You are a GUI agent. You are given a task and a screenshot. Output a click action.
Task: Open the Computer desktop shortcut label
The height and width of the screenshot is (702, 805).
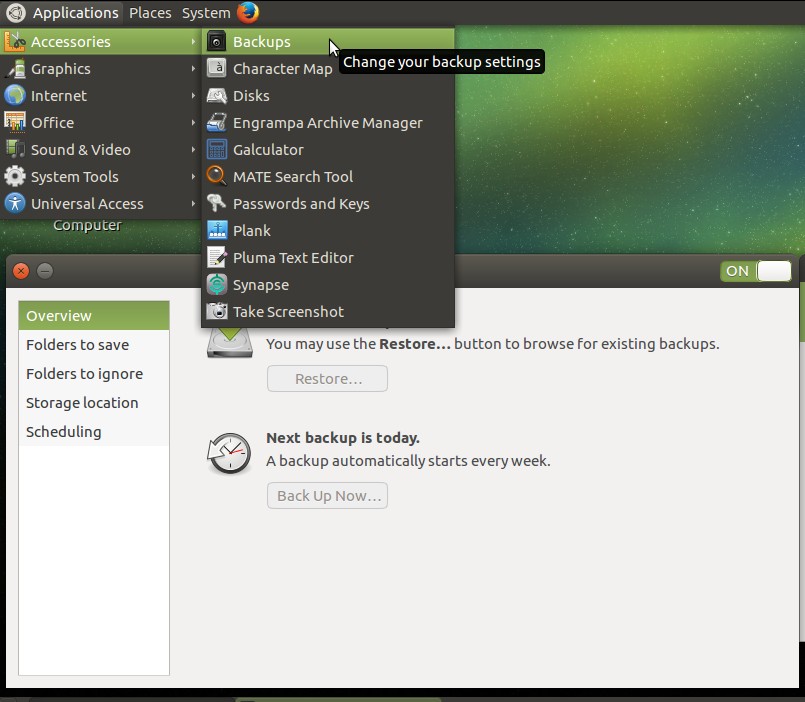87,225
